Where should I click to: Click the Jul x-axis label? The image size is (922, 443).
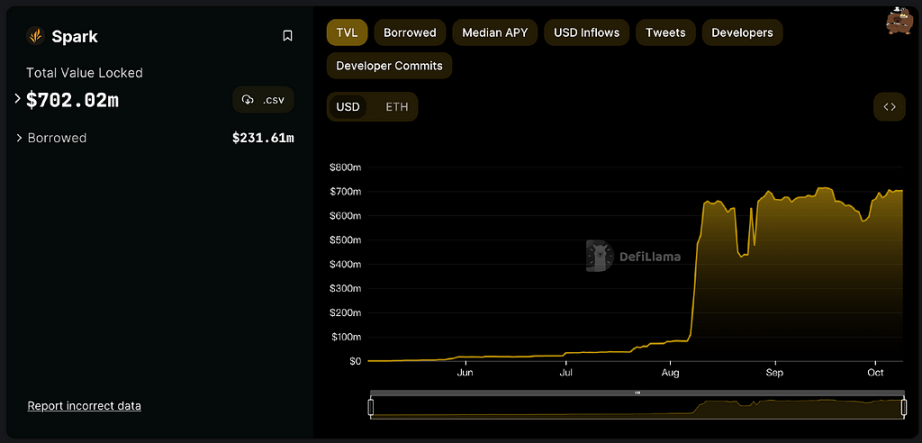(566, 372)
